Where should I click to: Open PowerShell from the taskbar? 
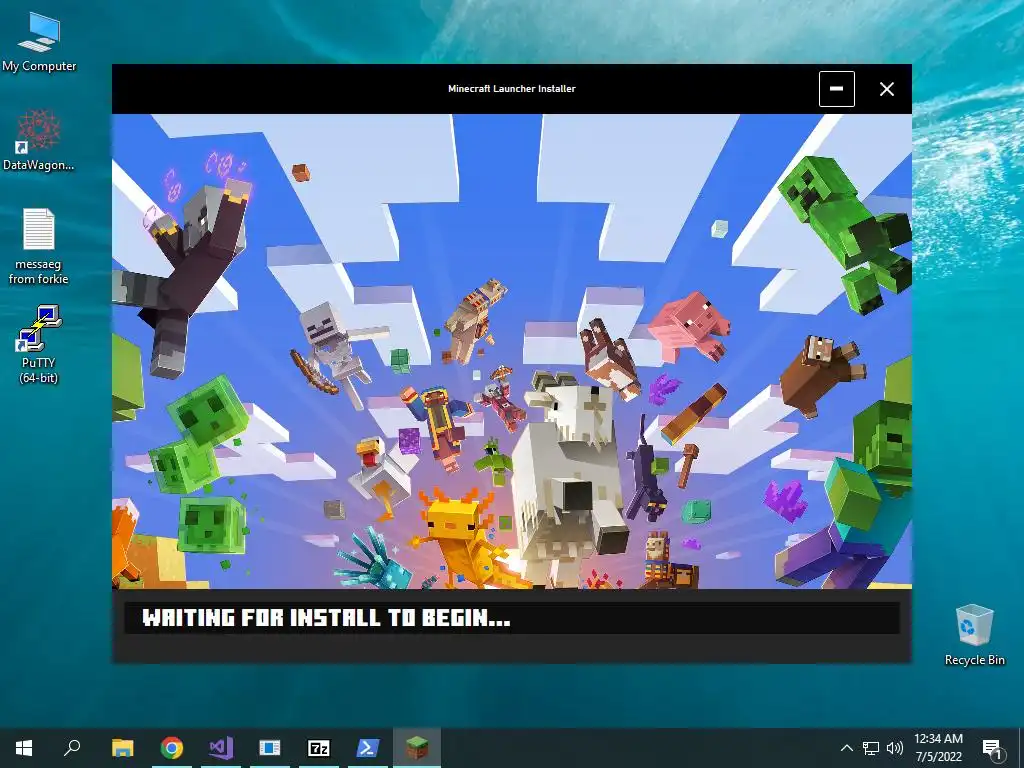click(368, 748)
